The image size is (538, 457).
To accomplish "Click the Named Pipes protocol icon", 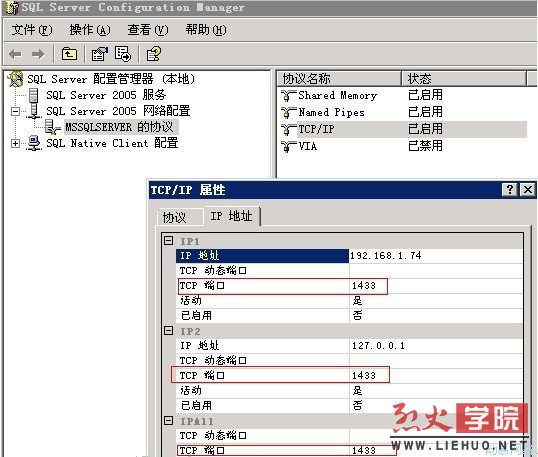I will [288, 113].
